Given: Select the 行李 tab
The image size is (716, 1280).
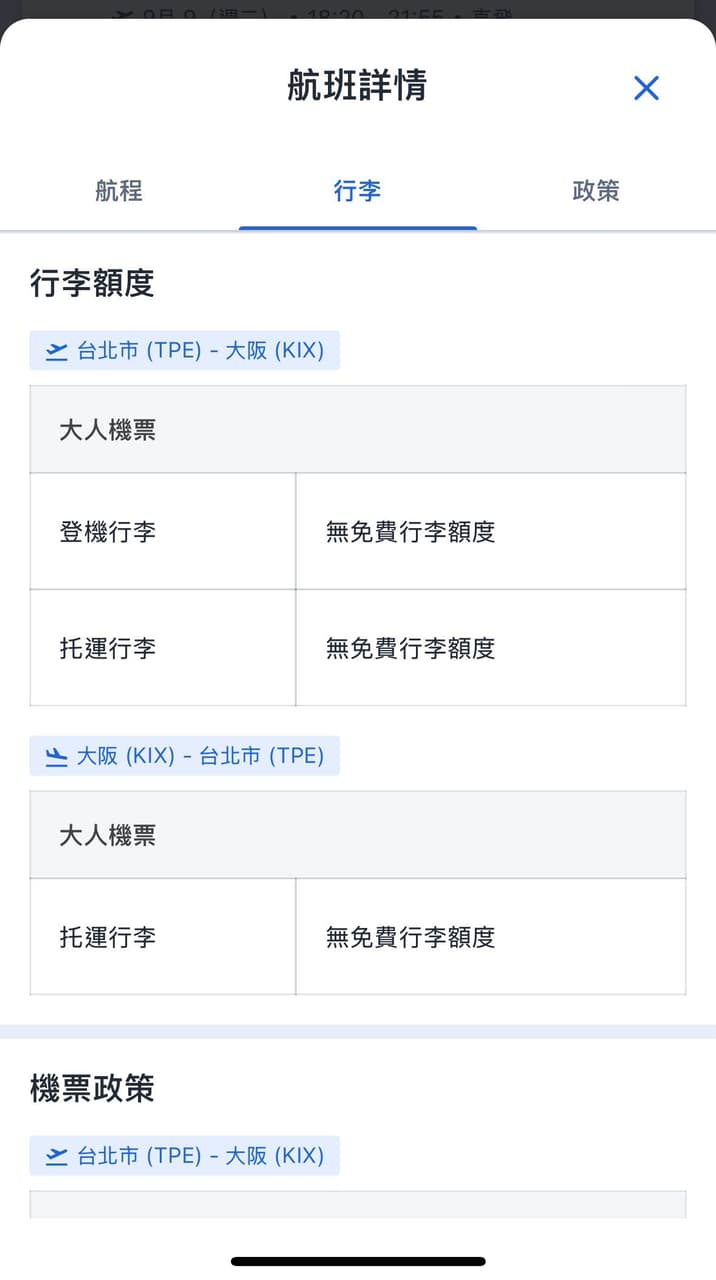Looking at the screenshot, I should point(357,190).
